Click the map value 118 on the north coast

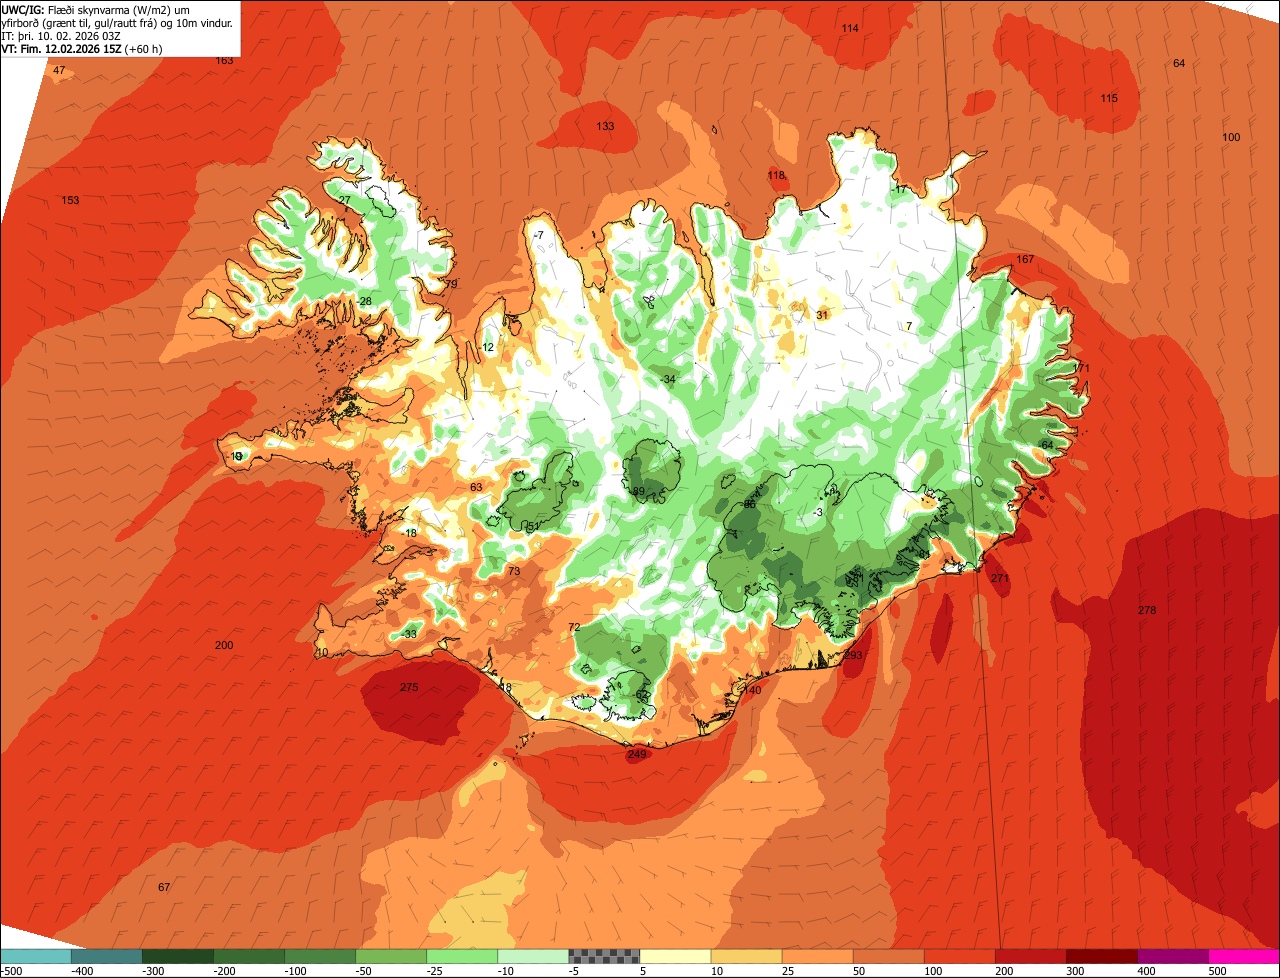[x=776, y=175]
